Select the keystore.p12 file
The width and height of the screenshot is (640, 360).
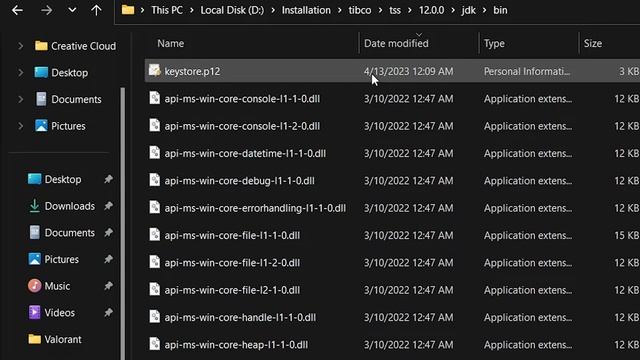(192, 71)
